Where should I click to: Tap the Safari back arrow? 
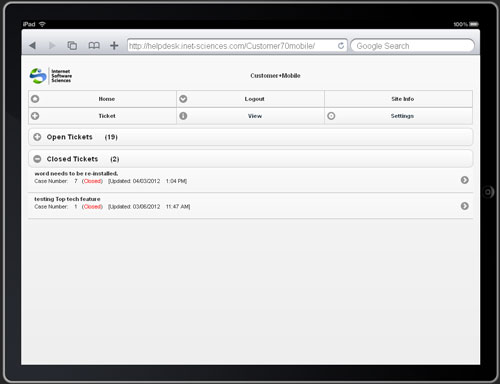[33, 45]
